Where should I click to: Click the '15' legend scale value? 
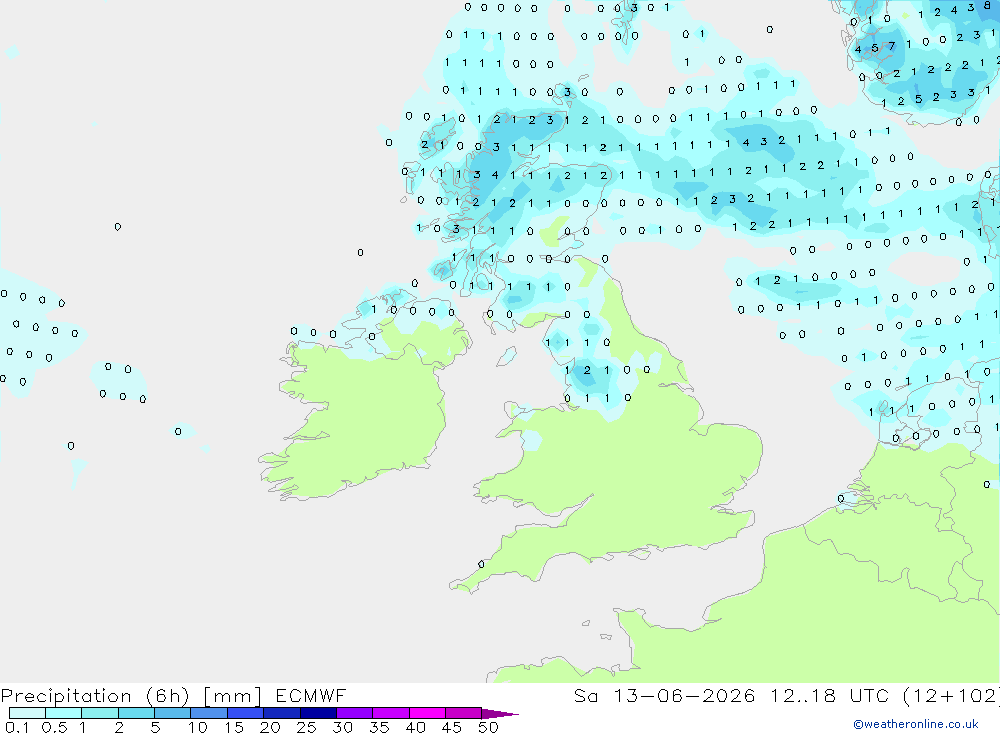pos(233,727)
